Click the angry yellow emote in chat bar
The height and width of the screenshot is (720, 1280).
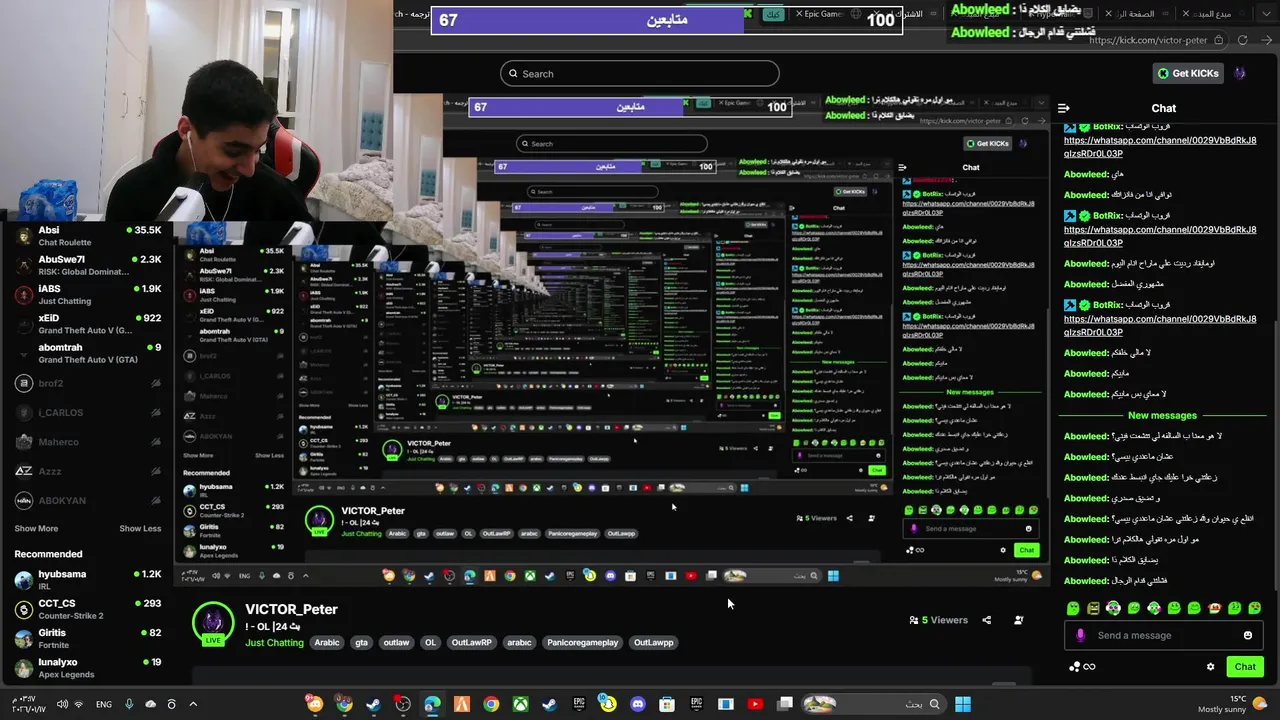(x=1093, y=608)
